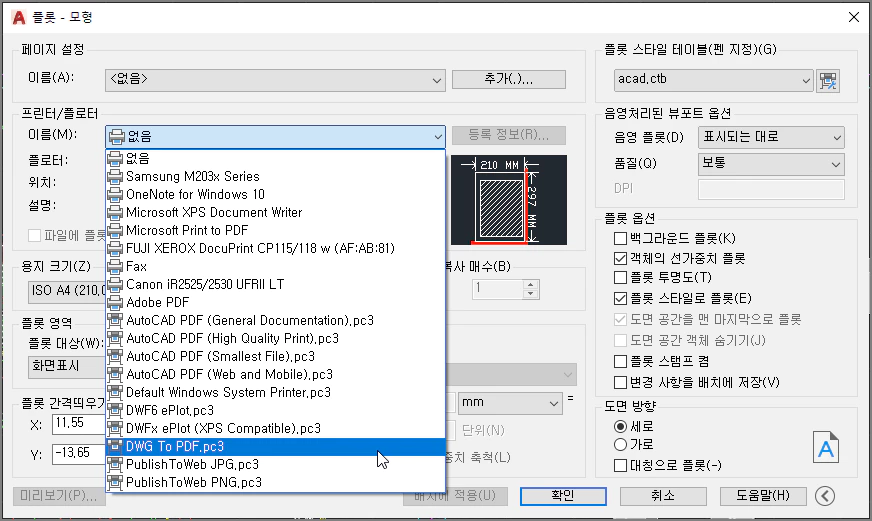Screen dimensions: 872x521
Task: Click 추가(.)... button
Action: point(509,80)
